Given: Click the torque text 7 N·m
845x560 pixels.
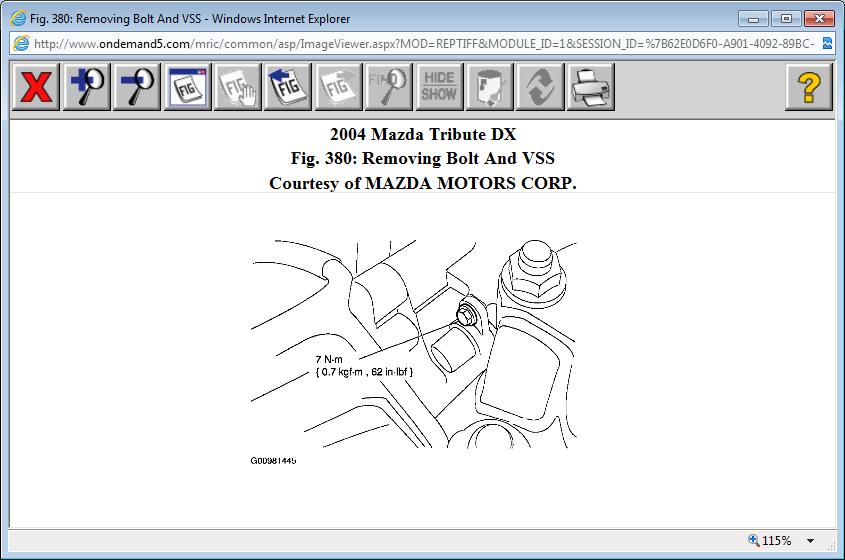Looking at the screenshot, I should [x=329, y=359].
